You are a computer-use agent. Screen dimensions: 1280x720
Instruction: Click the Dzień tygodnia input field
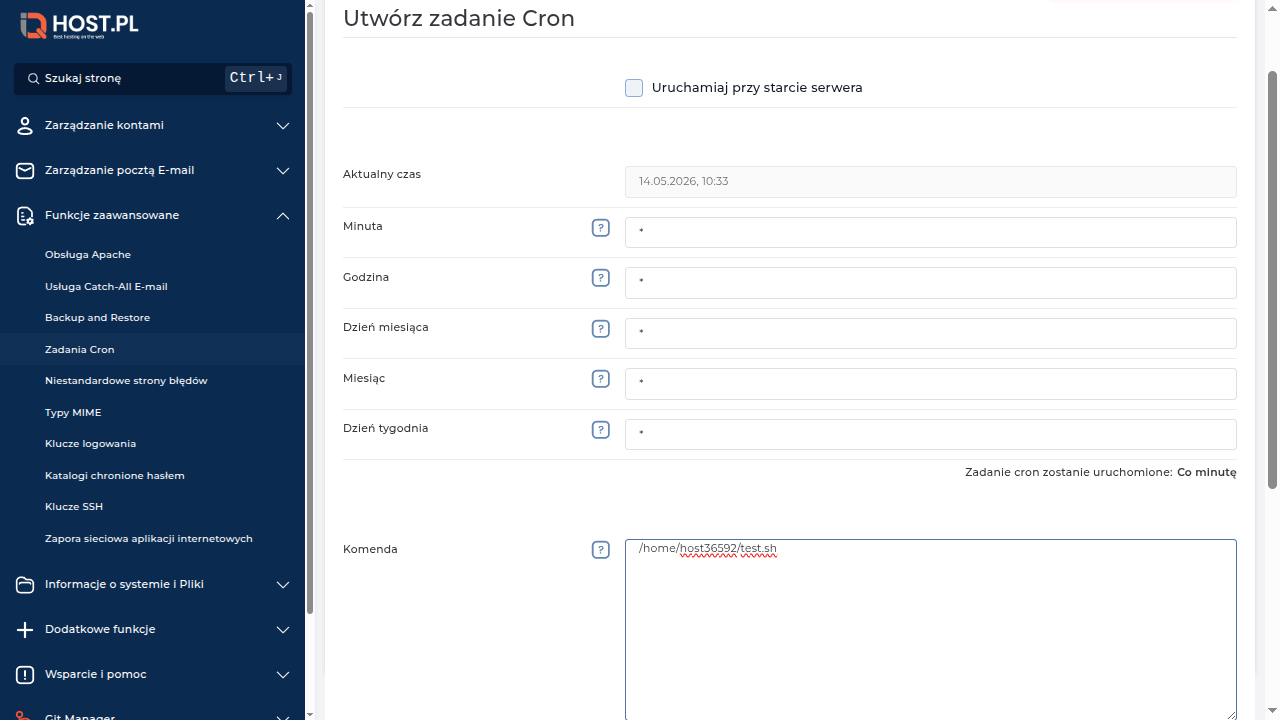pyautogui.click(x=930, y=434)
